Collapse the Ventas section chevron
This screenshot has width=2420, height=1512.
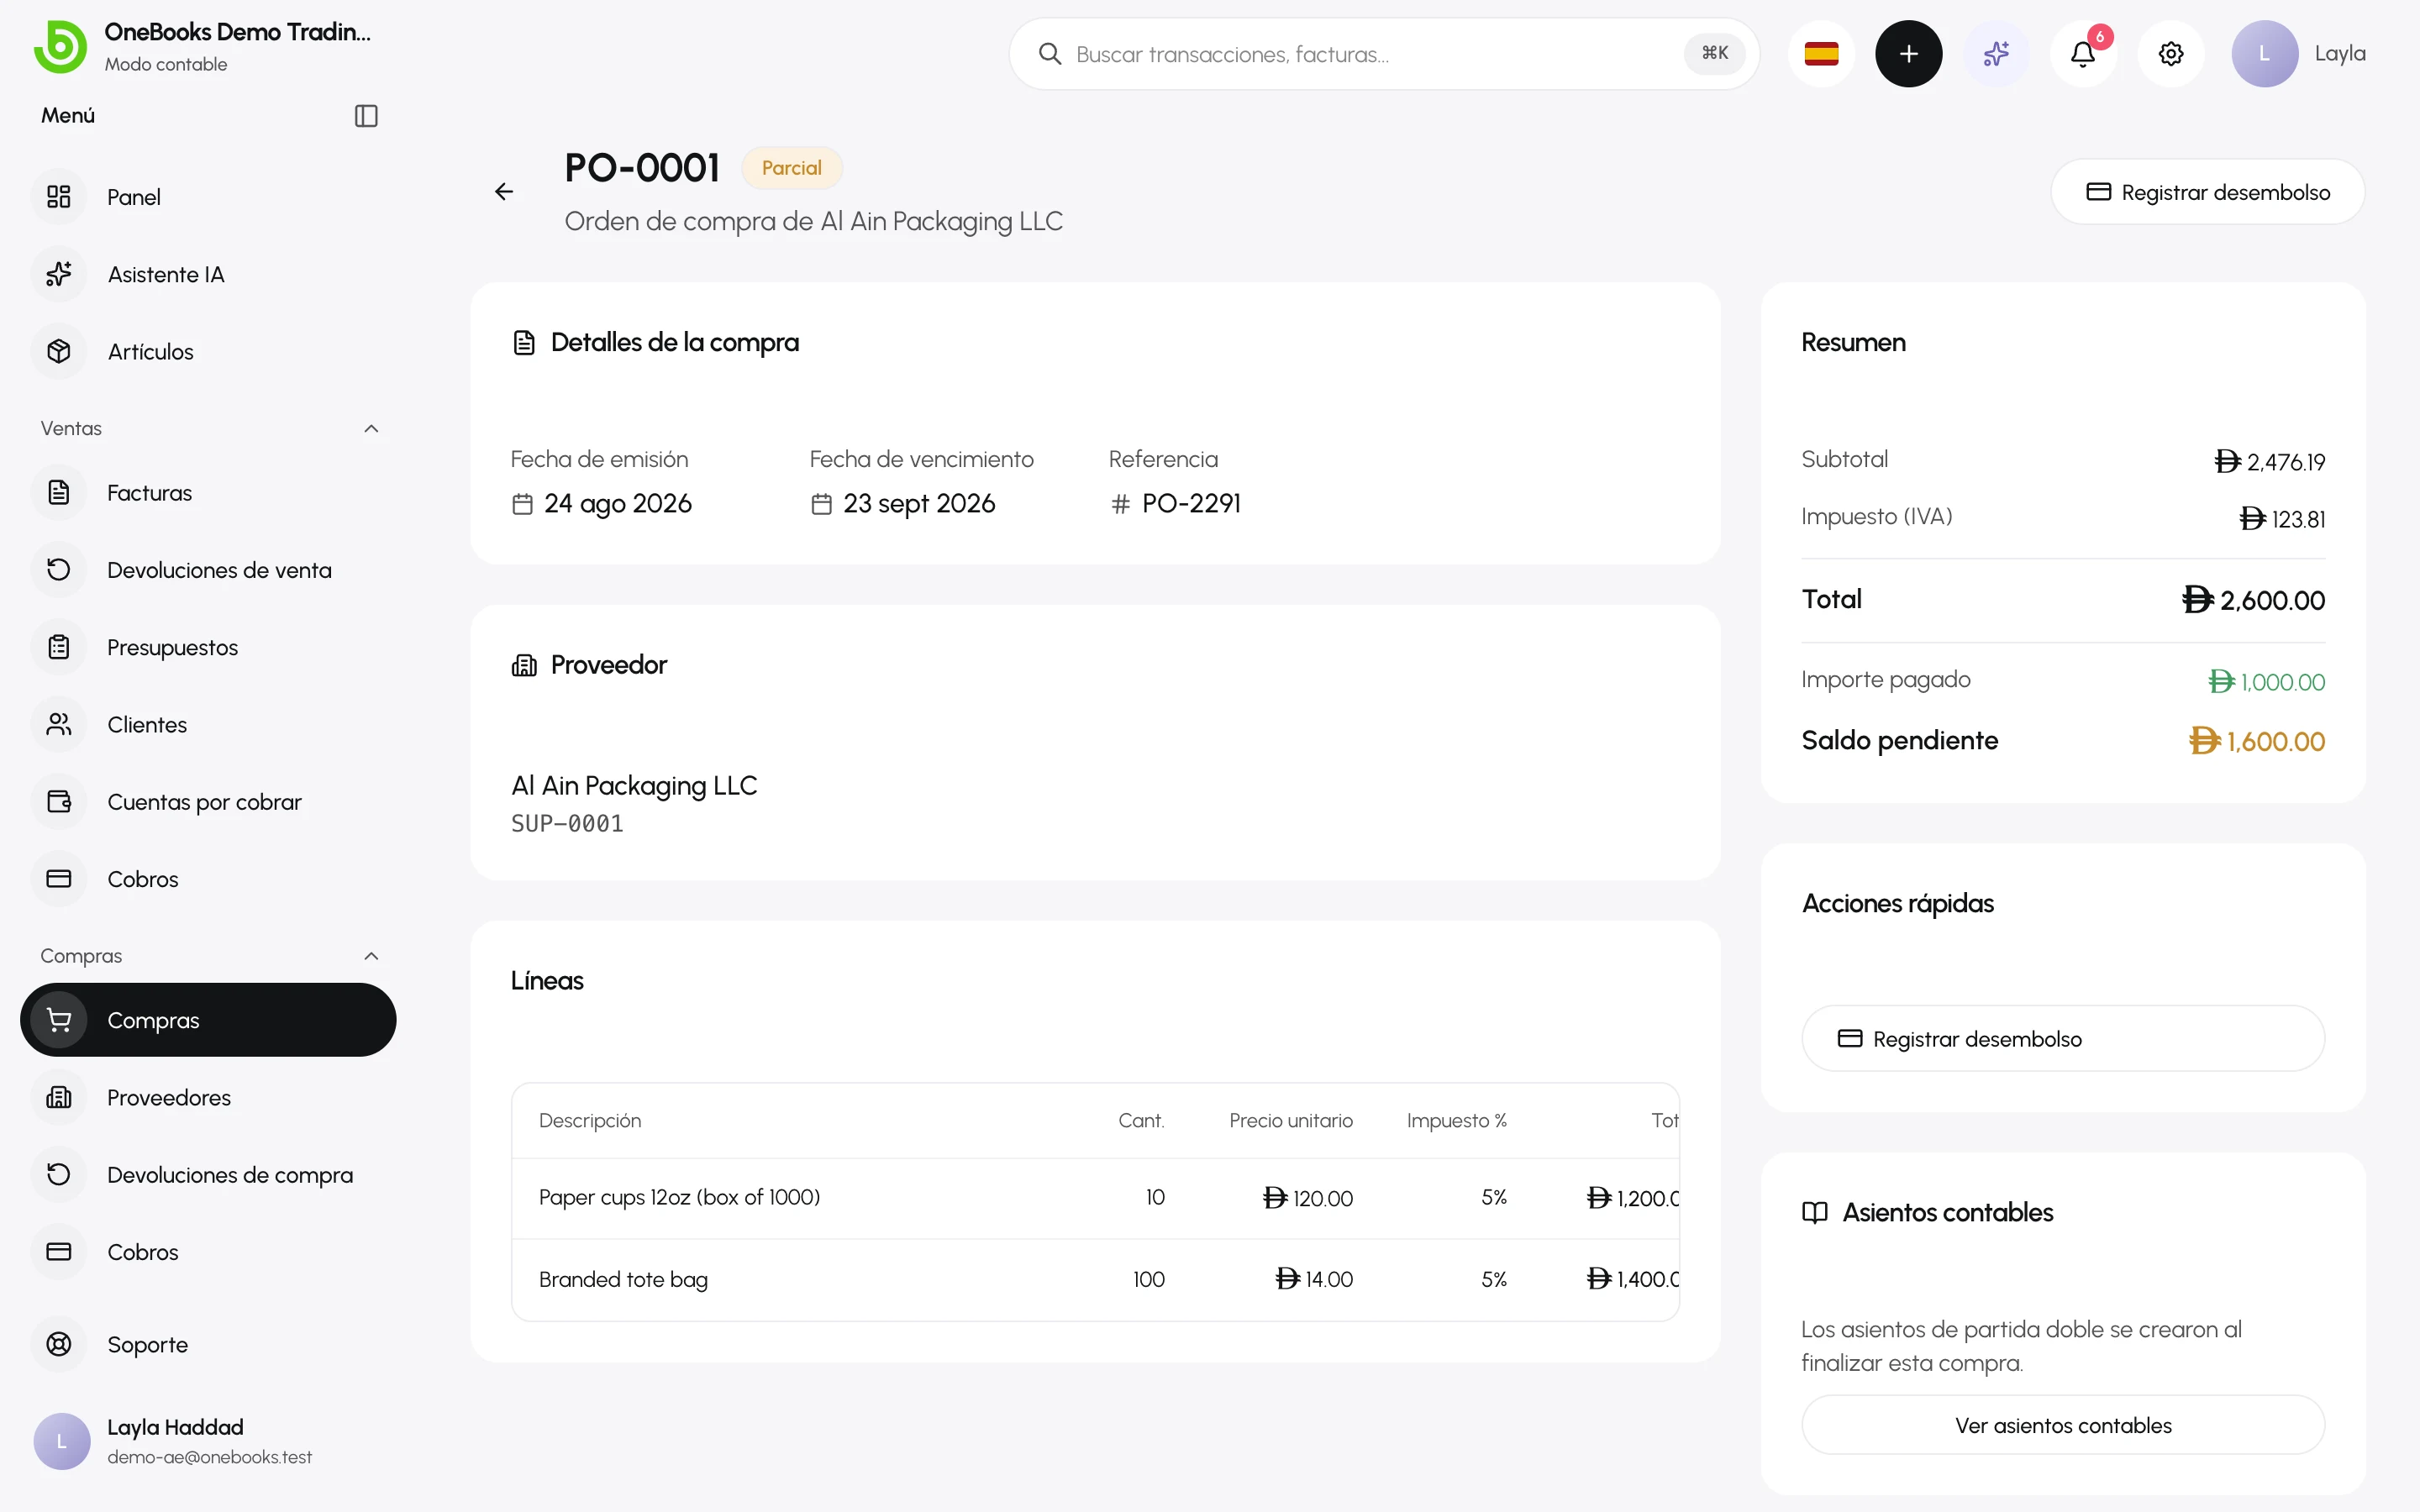[371, 428]
